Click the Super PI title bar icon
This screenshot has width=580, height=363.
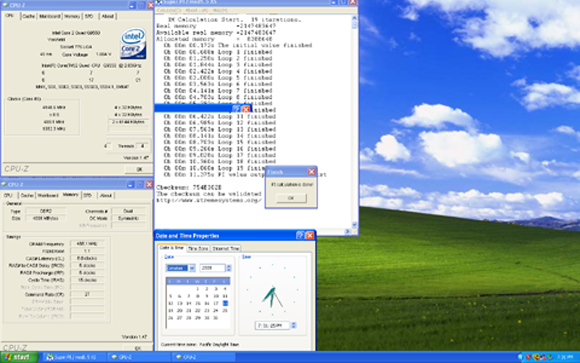(x=159, y=3)
